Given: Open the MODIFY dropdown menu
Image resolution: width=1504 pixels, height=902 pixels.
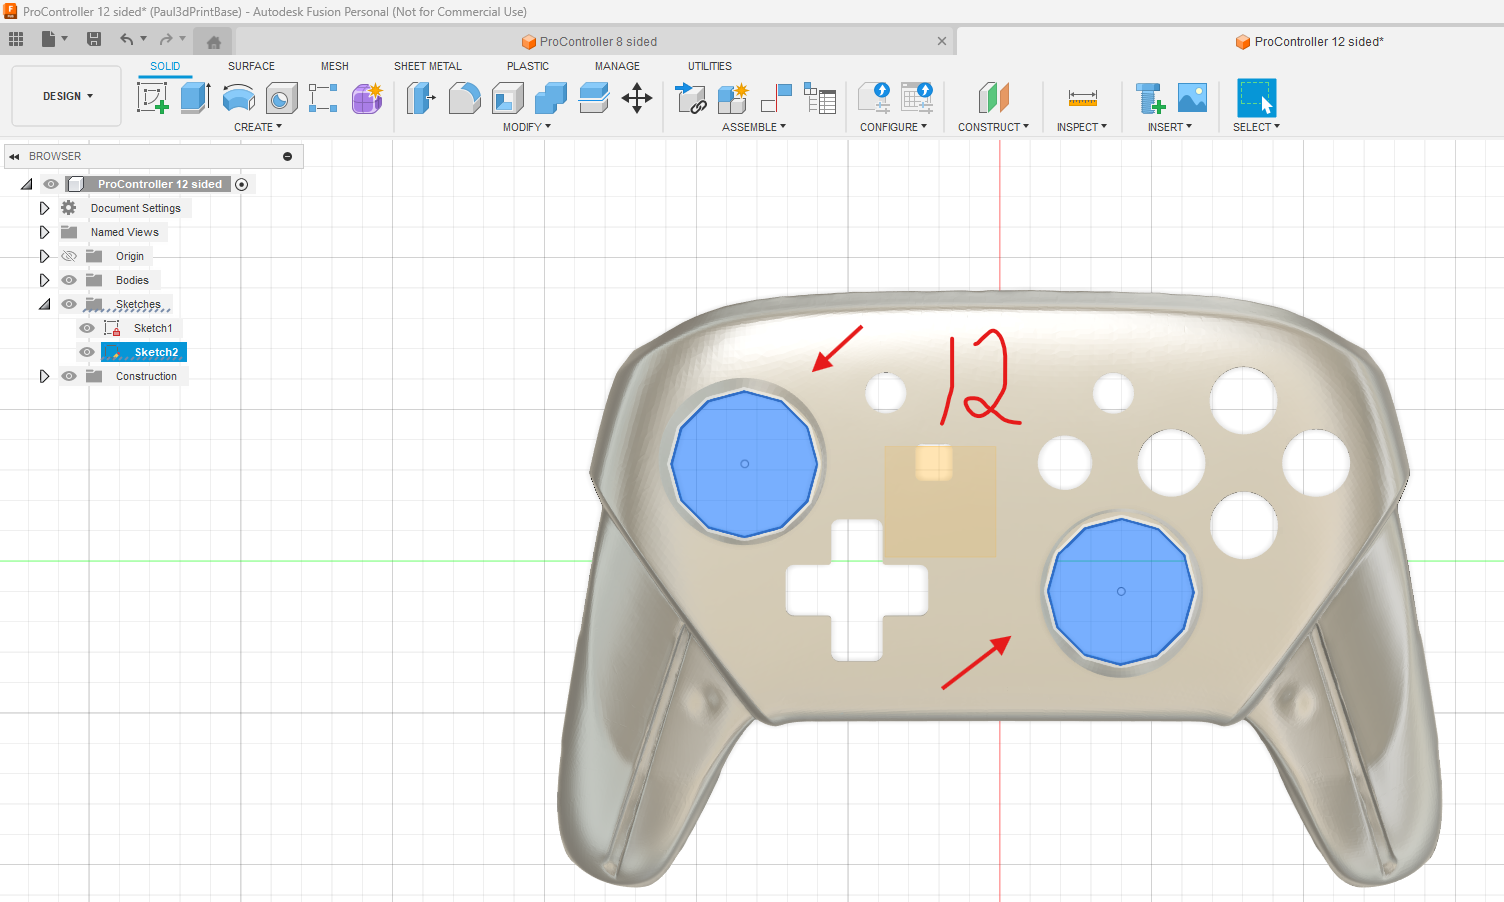Looking at the screenshot, I should coord(527,127).
